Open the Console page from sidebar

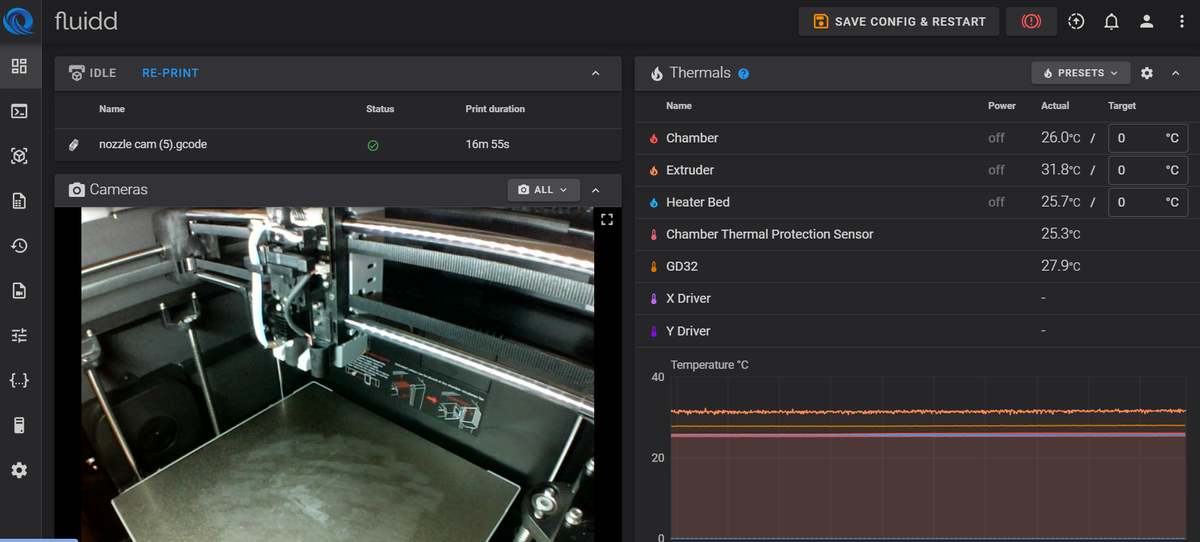tap(19, 111)
